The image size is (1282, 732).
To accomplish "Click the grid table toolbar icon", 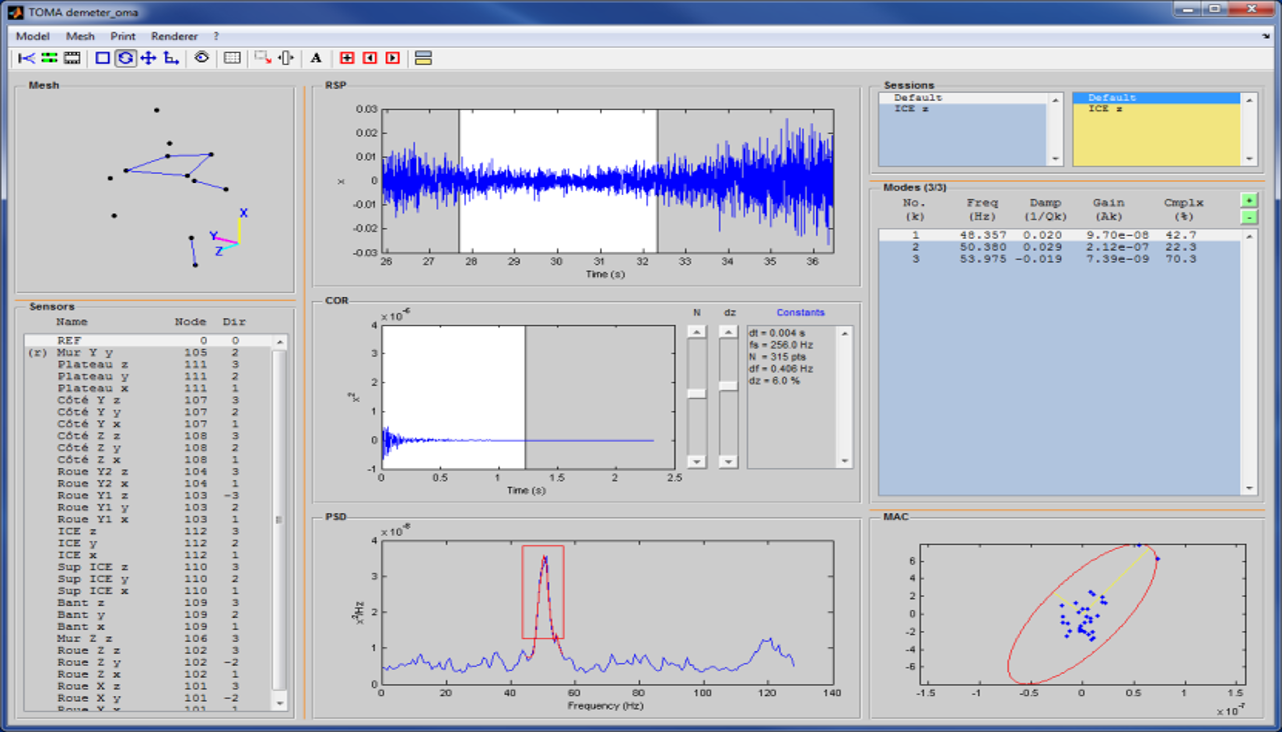I will [232, 58].
